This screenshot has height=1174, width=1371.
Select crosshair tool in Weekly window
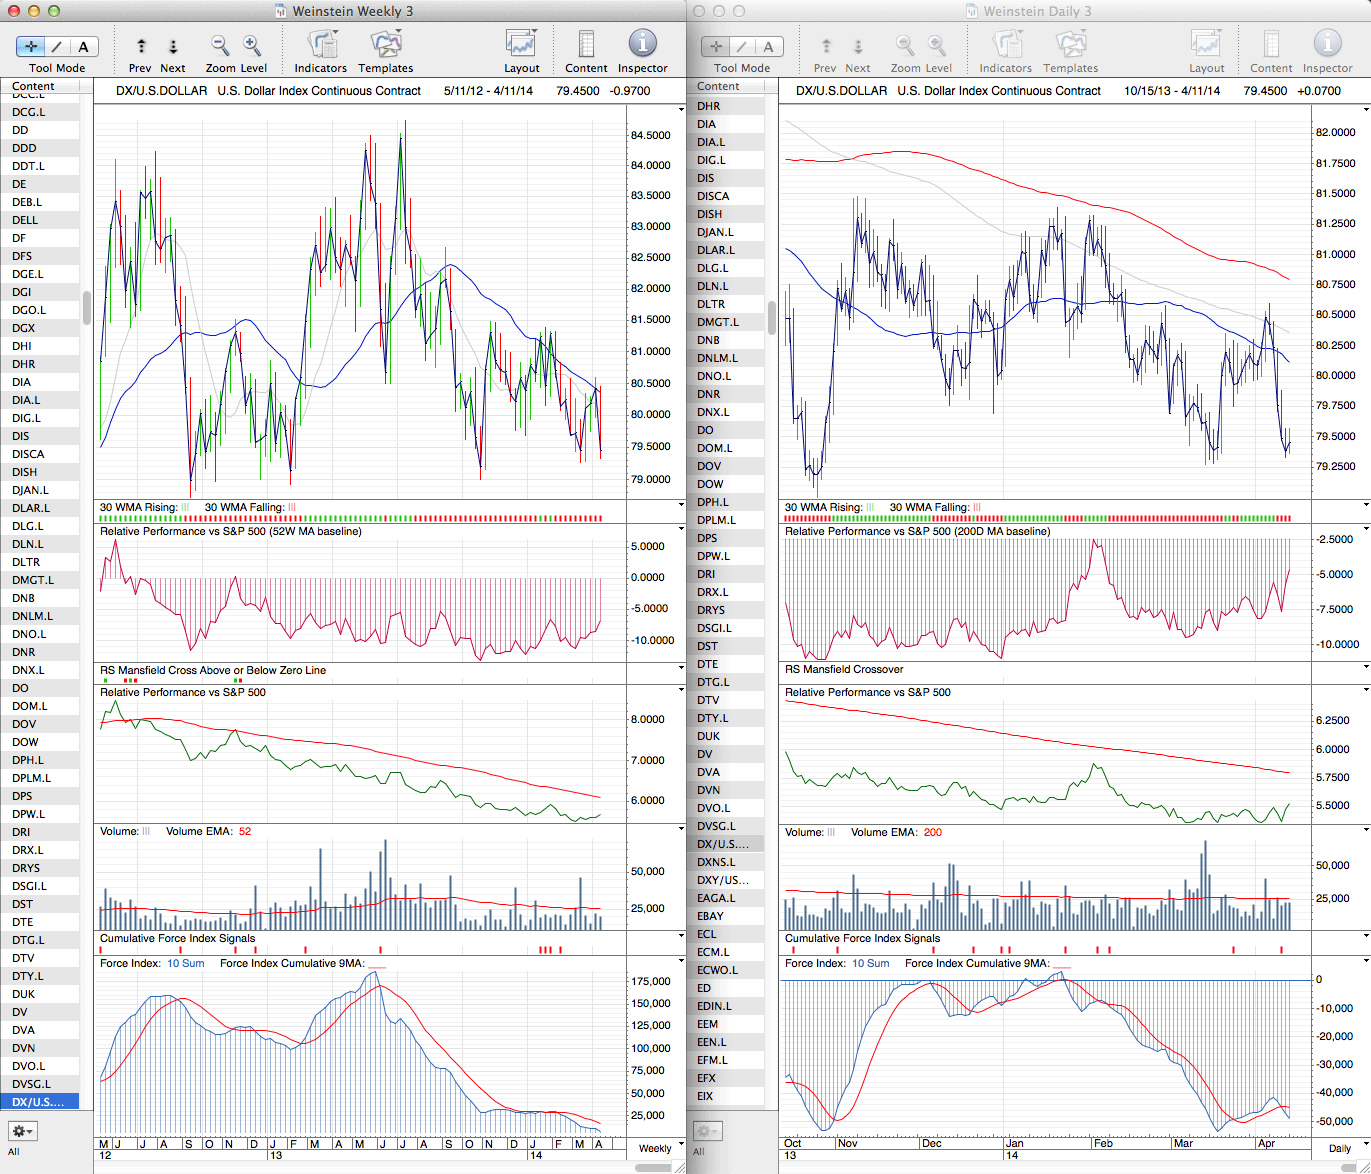[31, 47]
